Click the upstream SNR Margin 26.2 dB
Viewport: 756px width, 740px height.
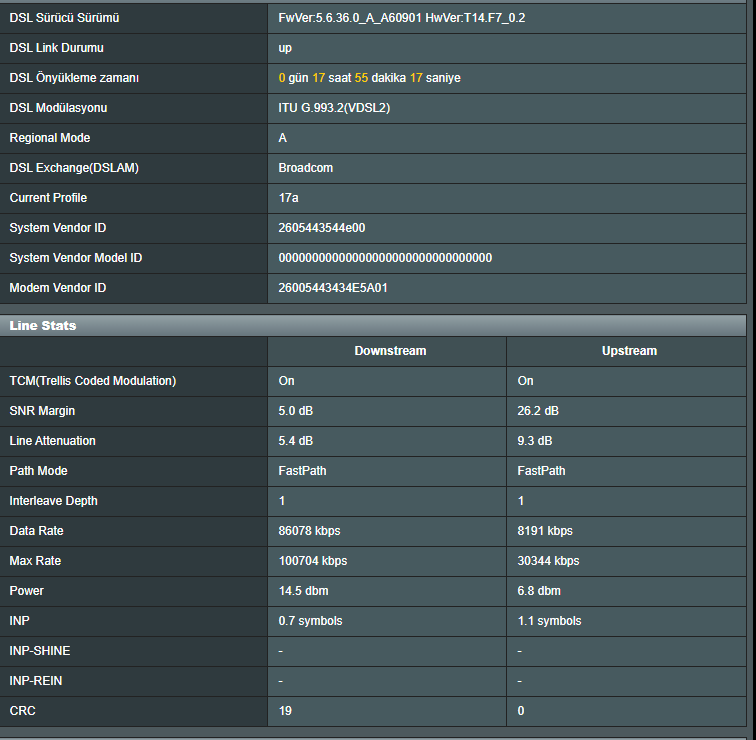(538, 411)
